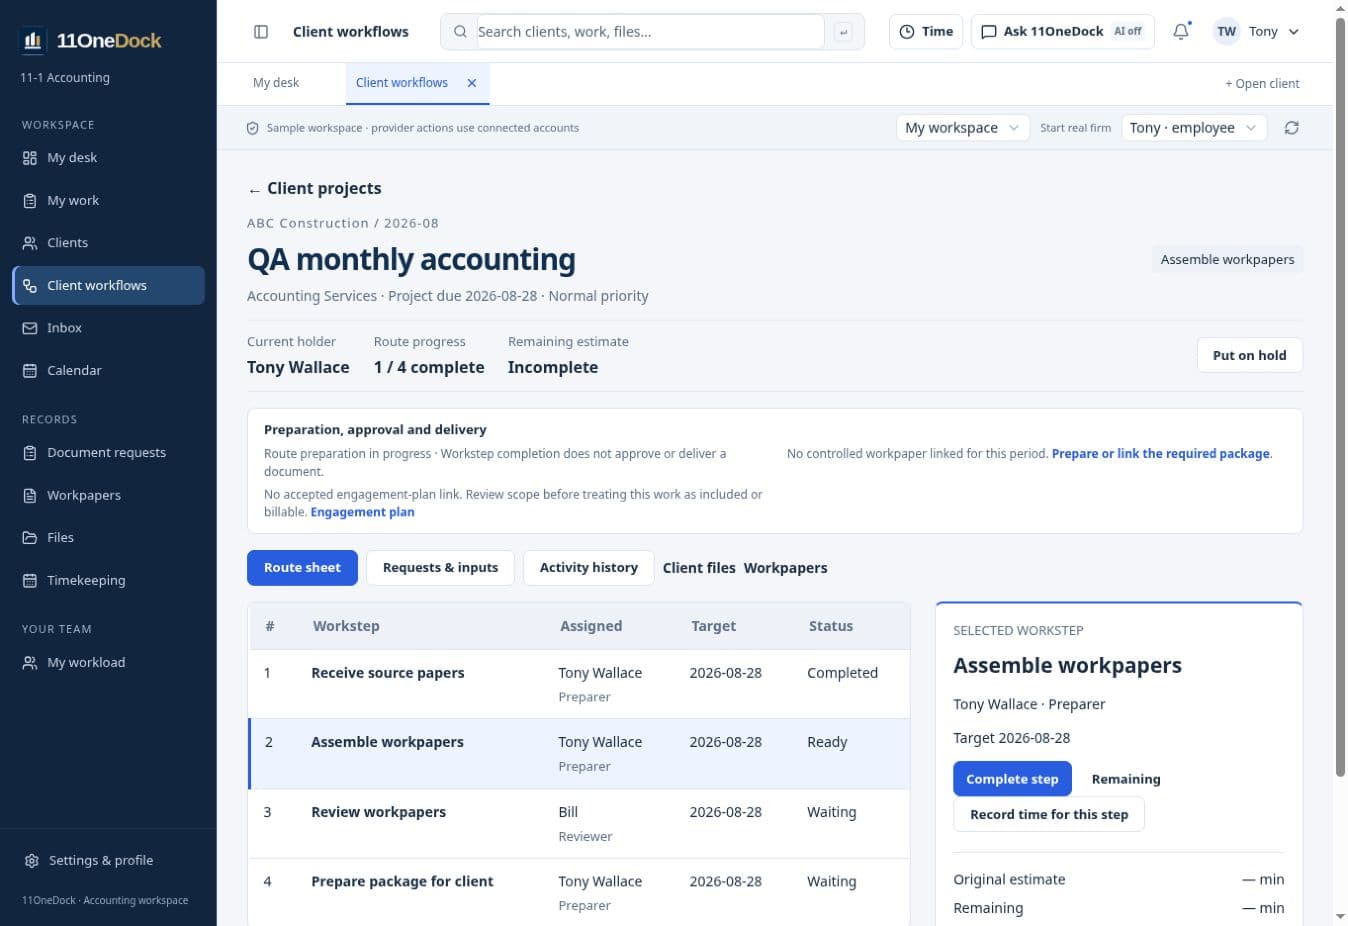Toggle the sidebar collapse icon

[x=261, y=32]
